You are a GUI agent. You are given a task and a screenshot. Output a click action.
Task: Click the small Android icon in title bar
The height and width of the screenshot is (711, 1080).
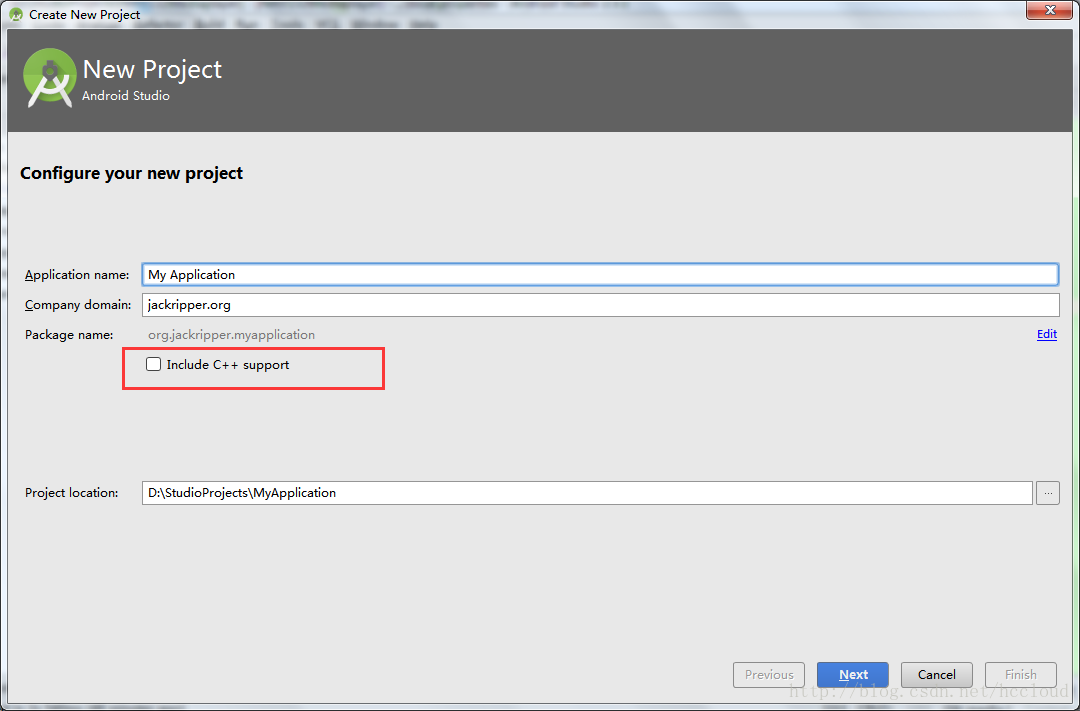coord(16,14)
